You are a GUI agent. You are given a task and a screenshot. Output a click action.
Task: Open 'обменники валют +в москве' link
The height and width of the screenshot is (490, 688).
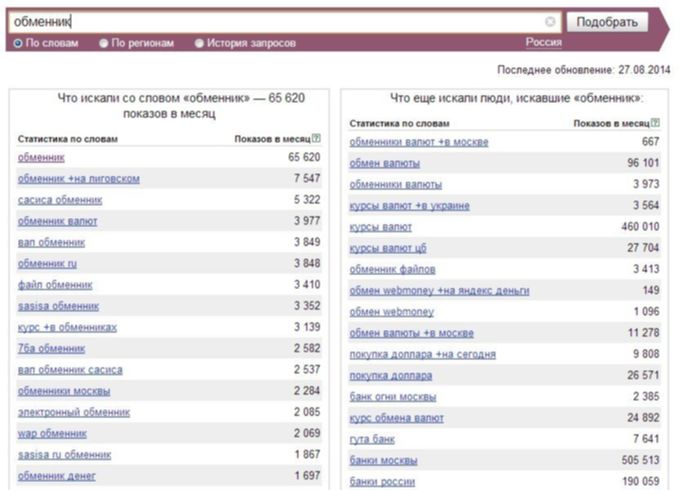pos(419,142)
